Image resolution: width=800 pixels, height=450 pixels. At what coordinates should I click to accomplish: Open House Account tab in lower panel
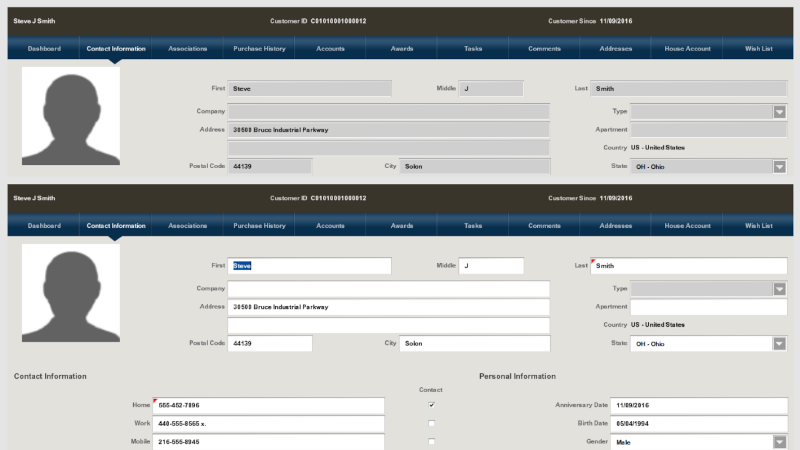687,226
